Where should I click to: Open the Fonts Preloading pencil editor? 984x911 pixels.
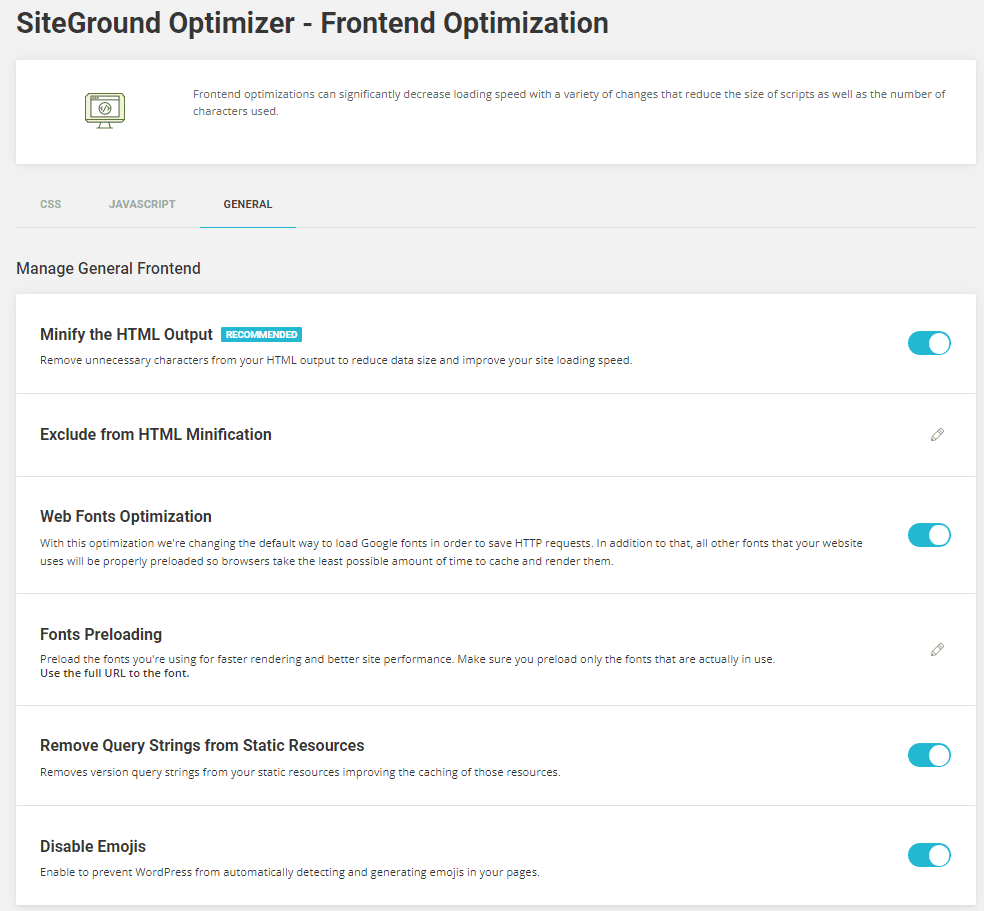[x=937, y=650]
